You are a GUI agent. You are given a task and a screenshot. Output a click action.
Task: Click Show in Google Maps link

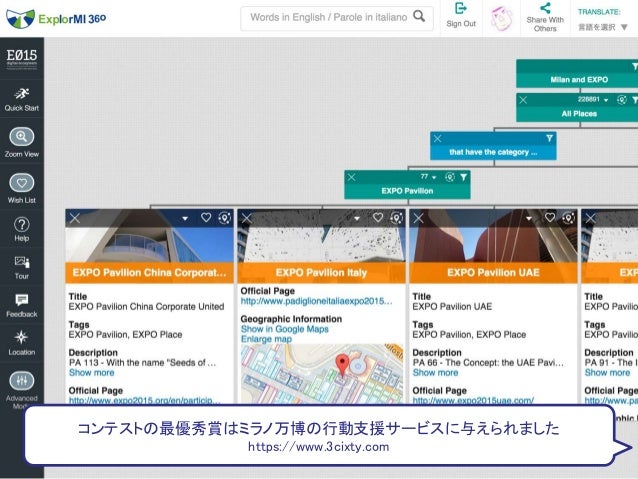click(x=284, y=329)
